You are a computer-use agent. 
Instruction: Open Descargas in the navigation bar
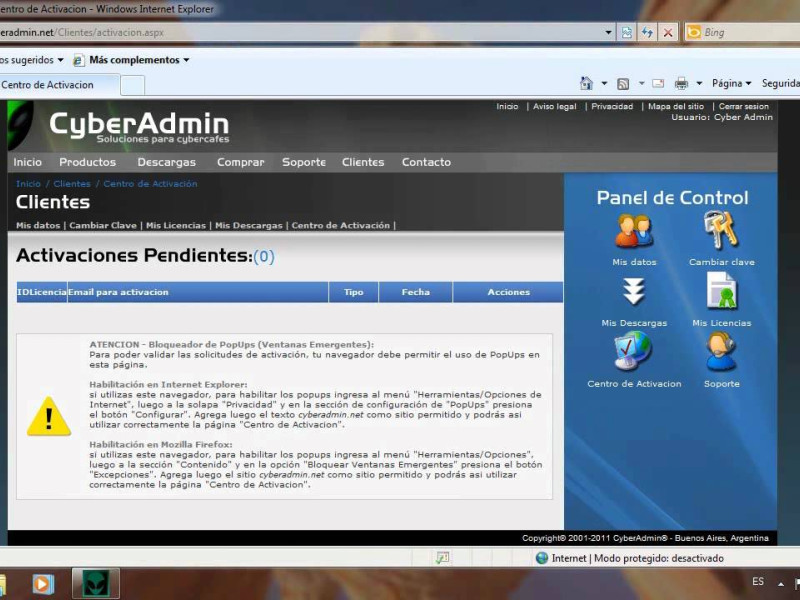pyautogui.click(x=166, y=162)
